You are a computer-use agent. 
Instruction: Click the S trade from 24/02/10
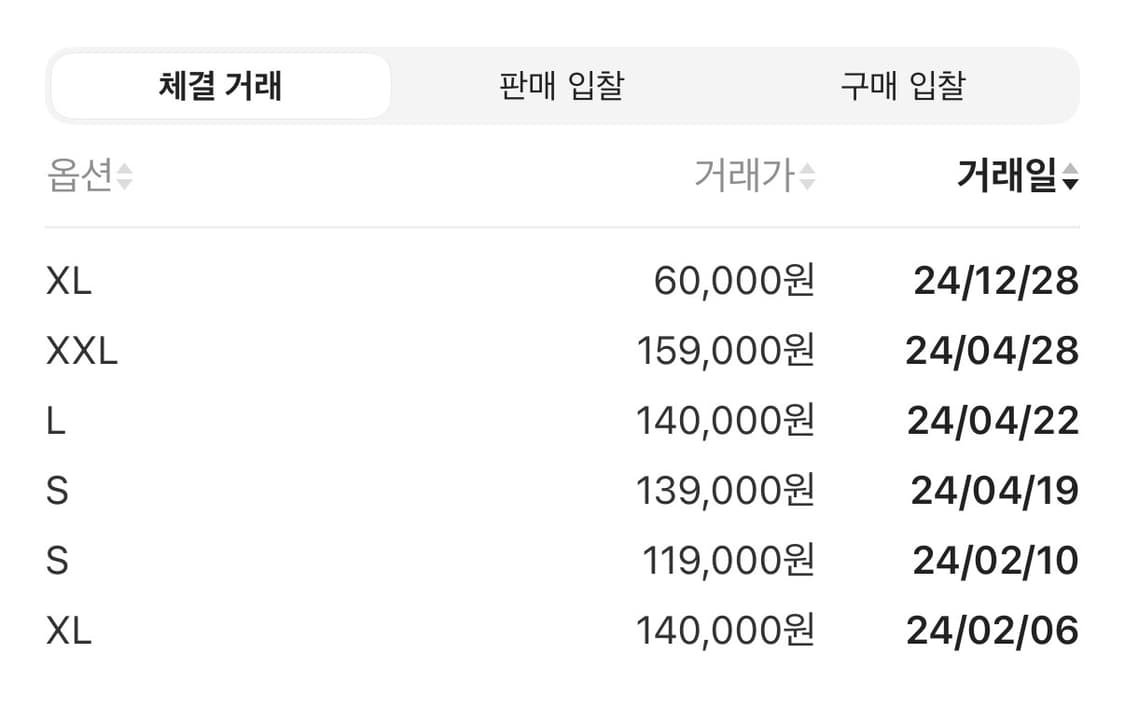pyautogui.click(x=560, y=561)
